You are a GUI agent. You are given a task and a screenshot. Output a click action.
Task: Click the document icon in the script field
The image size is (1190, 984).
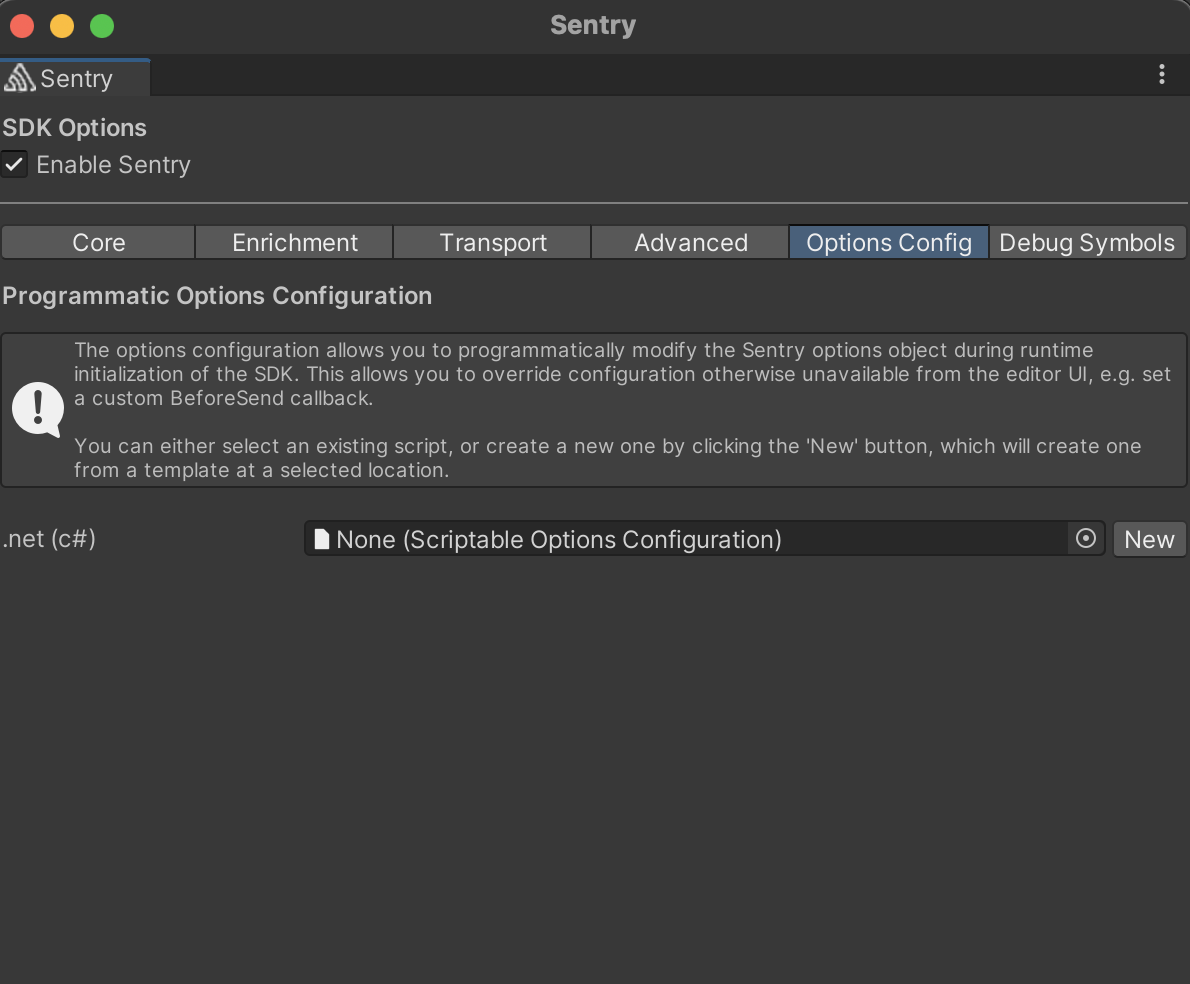[322, 539]
